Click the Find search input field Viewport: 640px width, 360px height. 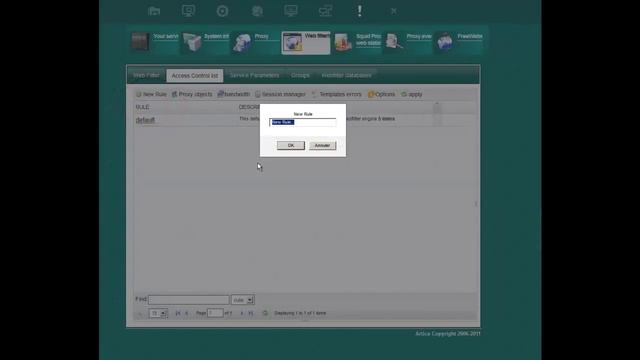[189, 300]
